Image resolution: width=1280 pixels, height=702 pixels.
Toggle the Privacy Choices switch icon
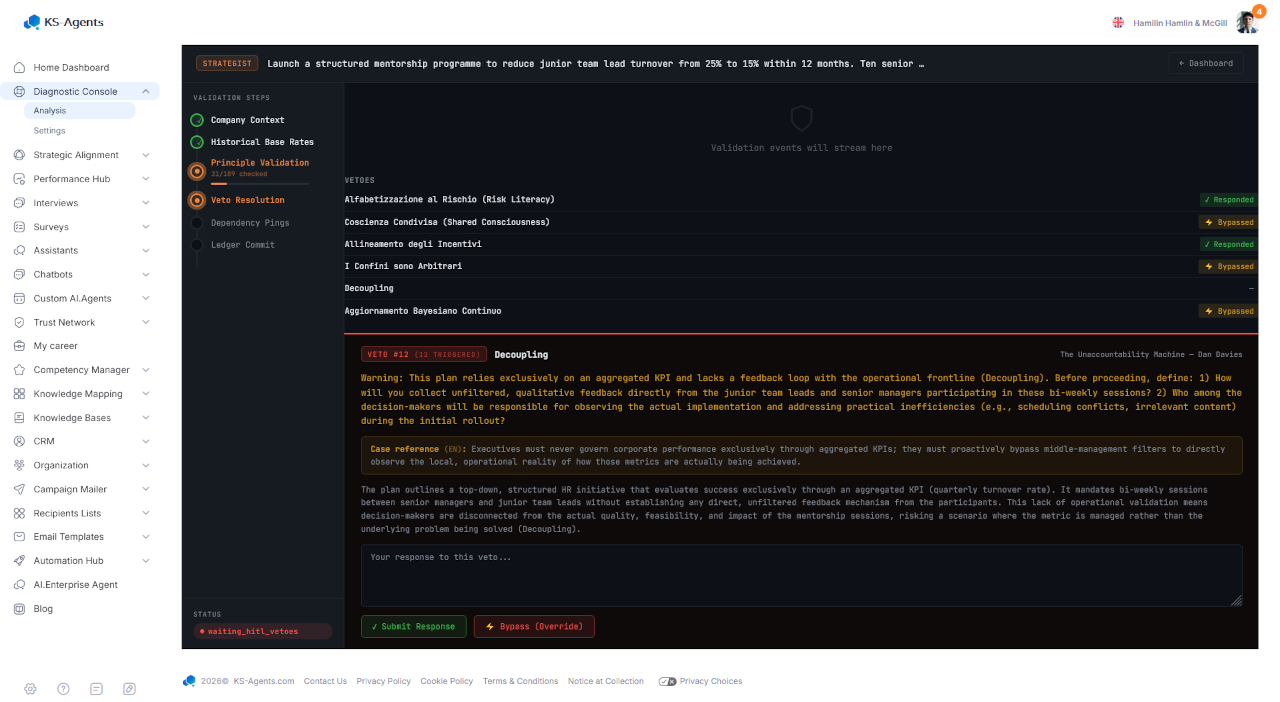[x=667, y=681]
